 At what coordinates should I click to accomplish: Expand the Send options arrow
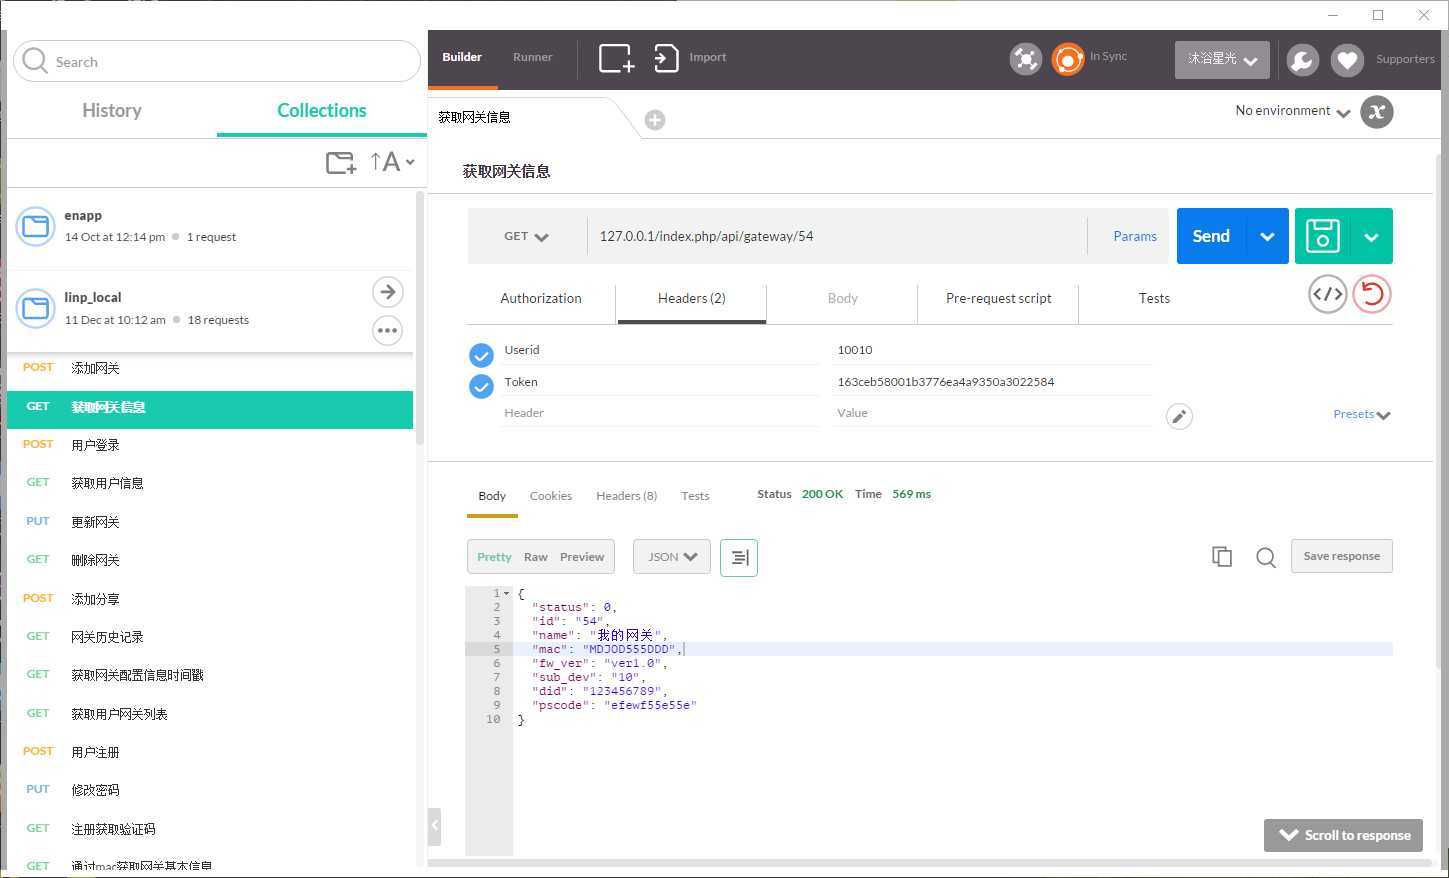[1267, 237]
